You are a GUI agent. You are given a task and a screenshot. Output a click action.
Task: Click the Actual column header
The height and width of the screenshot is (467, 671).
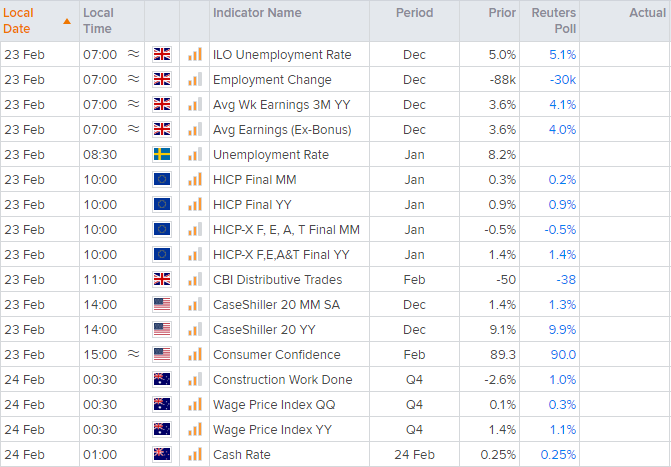(647, 13)
